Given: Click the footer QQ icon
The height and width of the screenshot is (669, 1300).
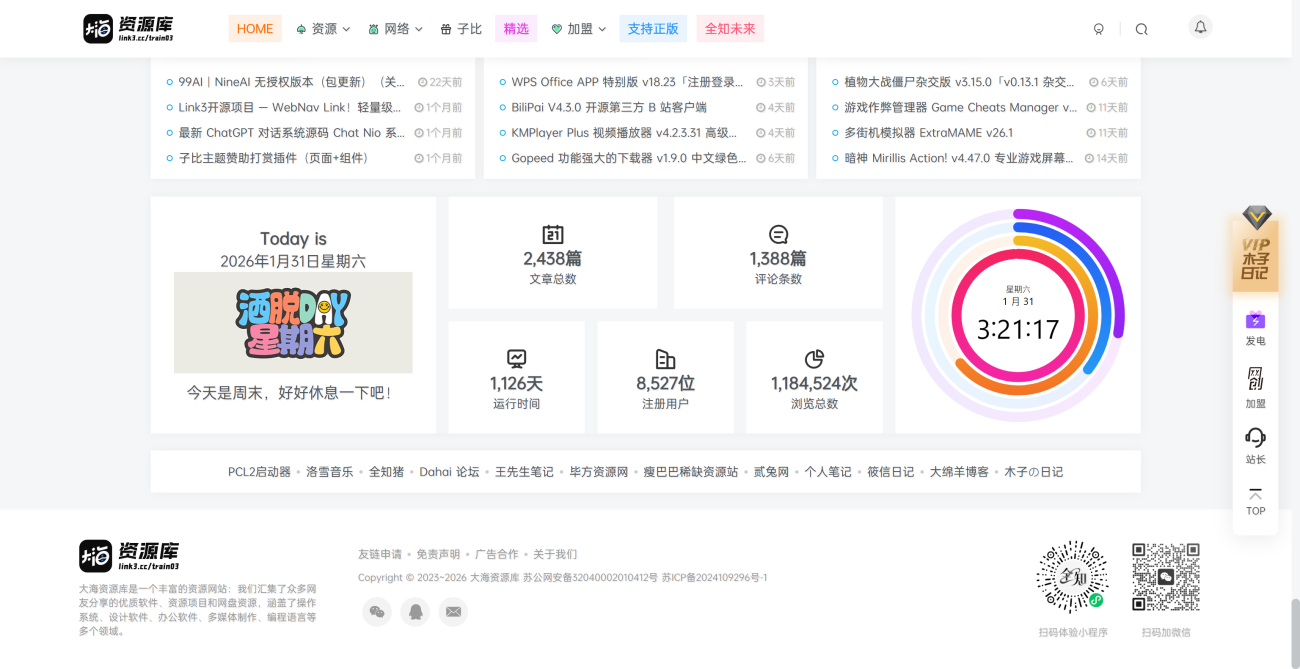Looking at the screenshot, I should click(x=415, y=611).
